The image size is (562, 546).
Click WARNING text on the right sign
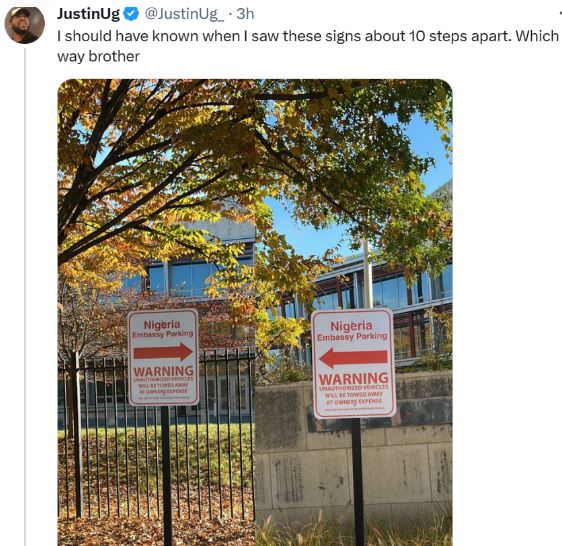click(x=353, y=378)
